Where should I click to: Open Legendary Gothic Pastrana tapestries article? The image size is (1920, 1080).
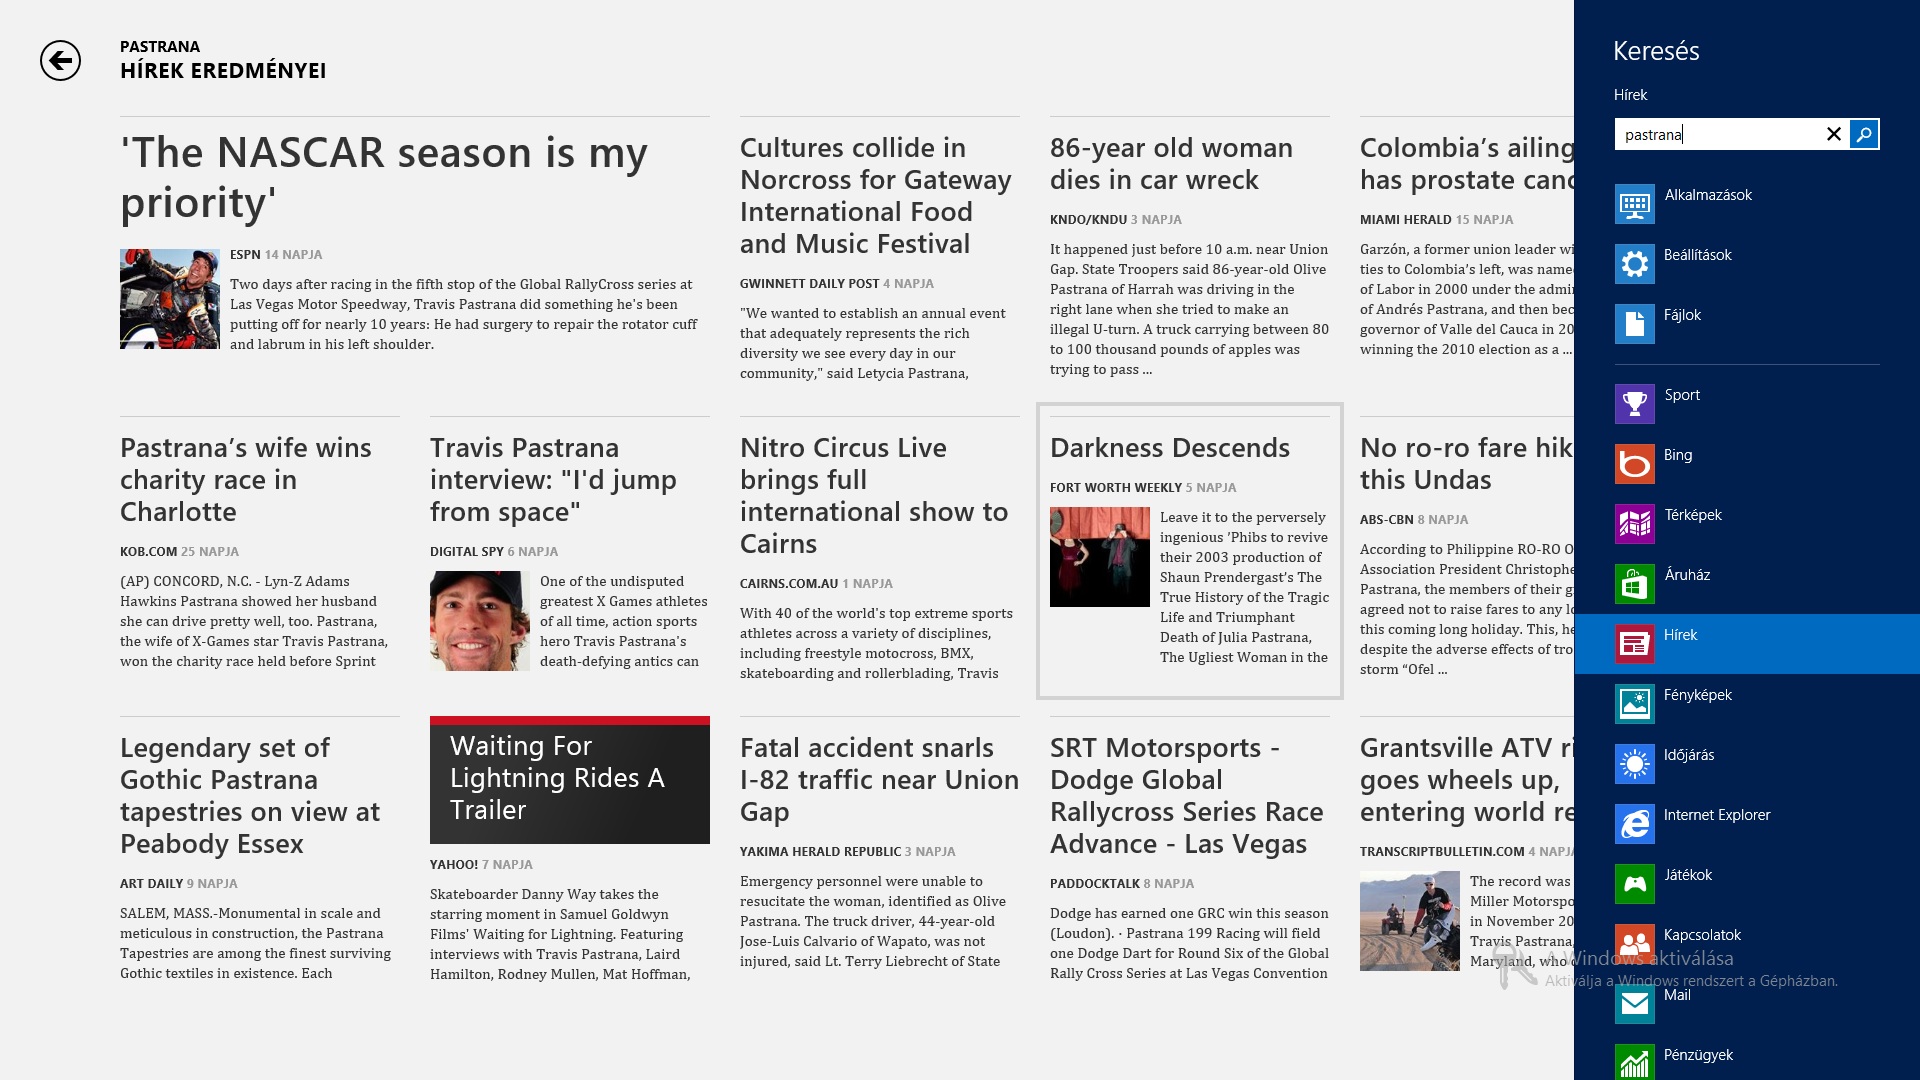tap(250, 796)
